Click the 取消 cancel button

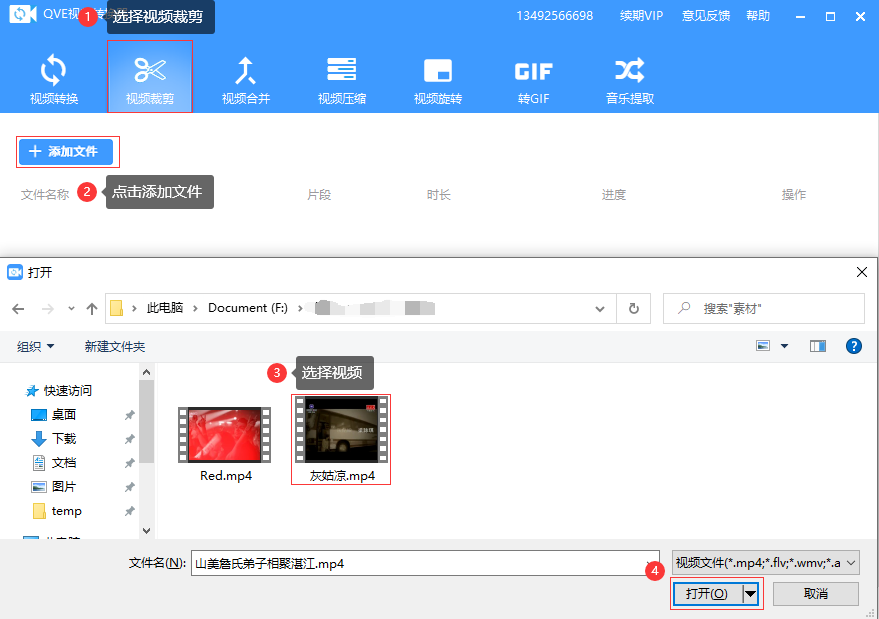(x=816, y=594)
